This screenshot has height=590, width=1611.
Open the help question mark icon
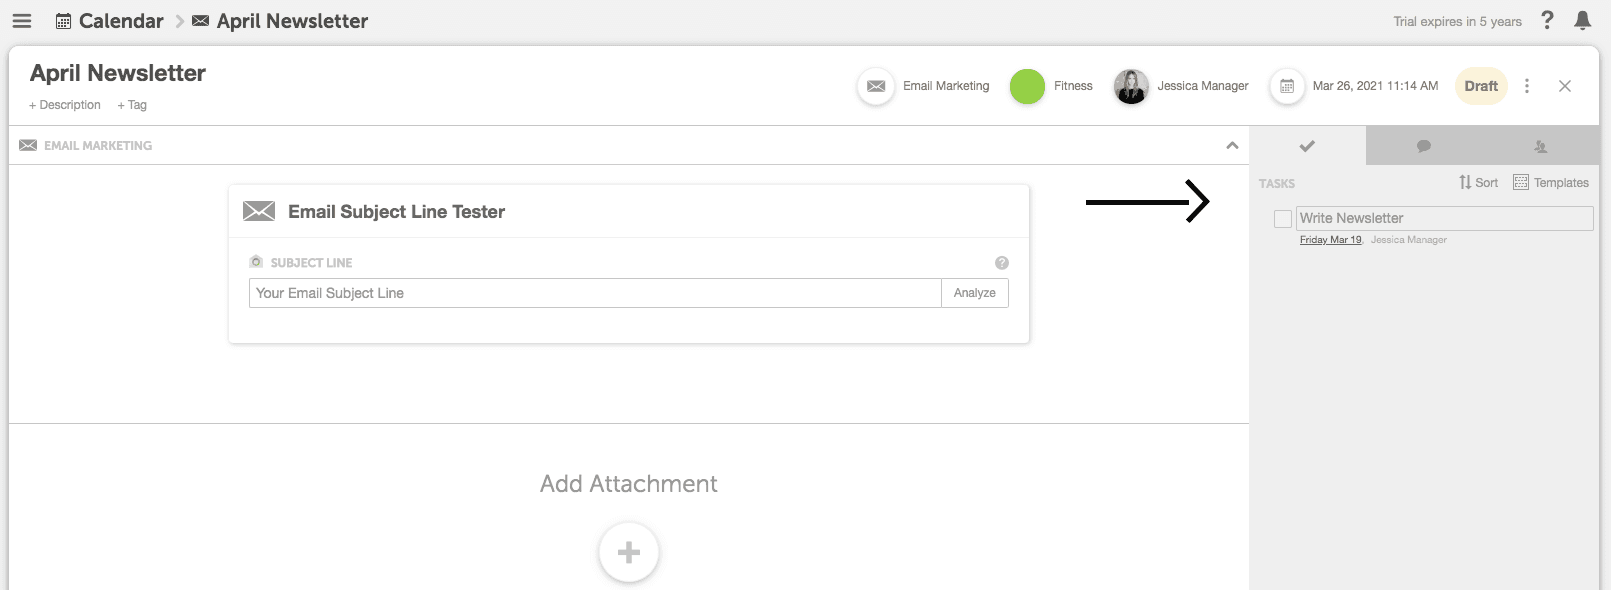point(1547,20)
